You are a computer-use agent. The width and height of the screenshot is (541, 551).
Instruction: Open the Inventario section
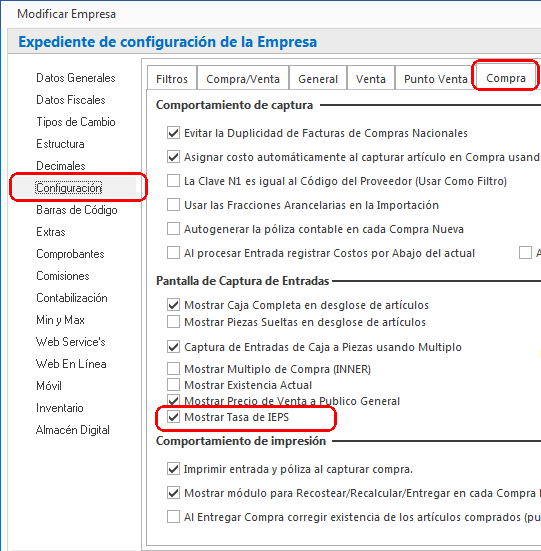pos(60,408)
